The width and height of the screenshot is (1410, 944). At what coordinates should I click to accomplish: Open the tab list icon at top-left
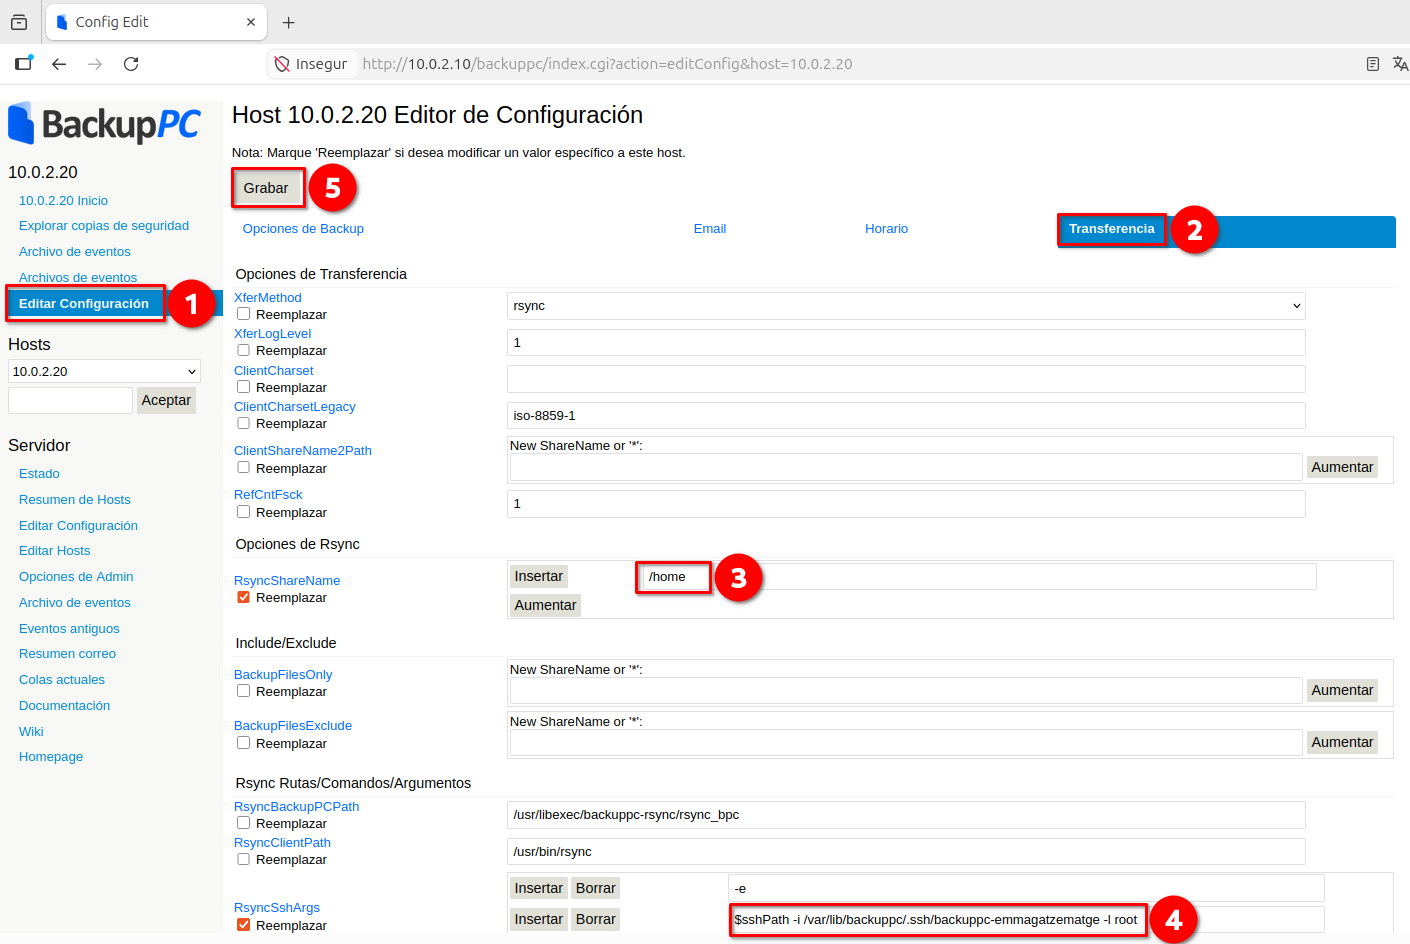coord(19,22)
